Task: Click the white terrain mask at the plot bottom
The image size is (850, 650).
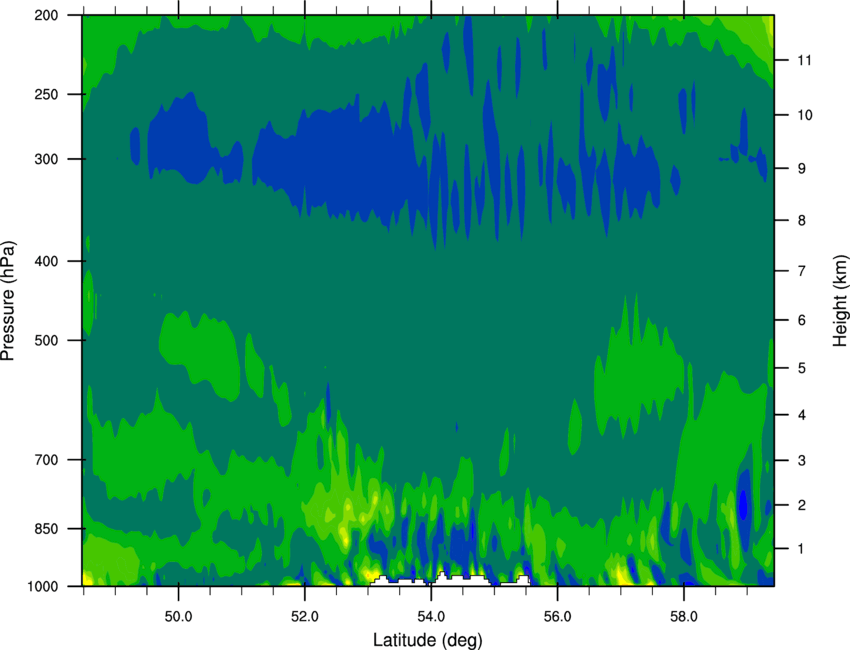Action: pyautogui.click(x=450, y=580)
